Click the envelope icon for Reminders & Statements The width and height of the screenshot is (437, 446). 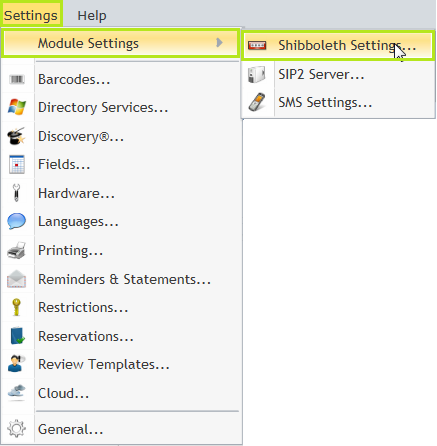click(x=16, y=279)
